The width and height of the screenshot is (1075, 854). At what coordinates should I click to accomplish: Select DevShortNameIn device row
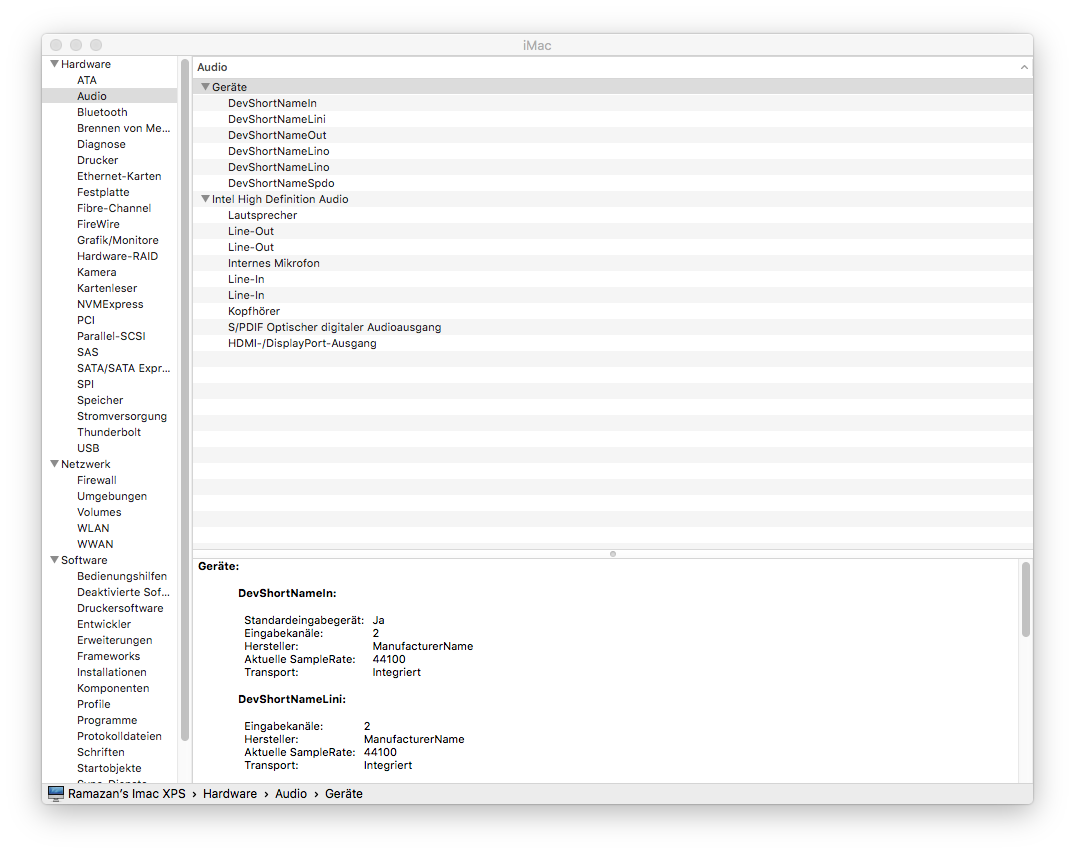612,103
